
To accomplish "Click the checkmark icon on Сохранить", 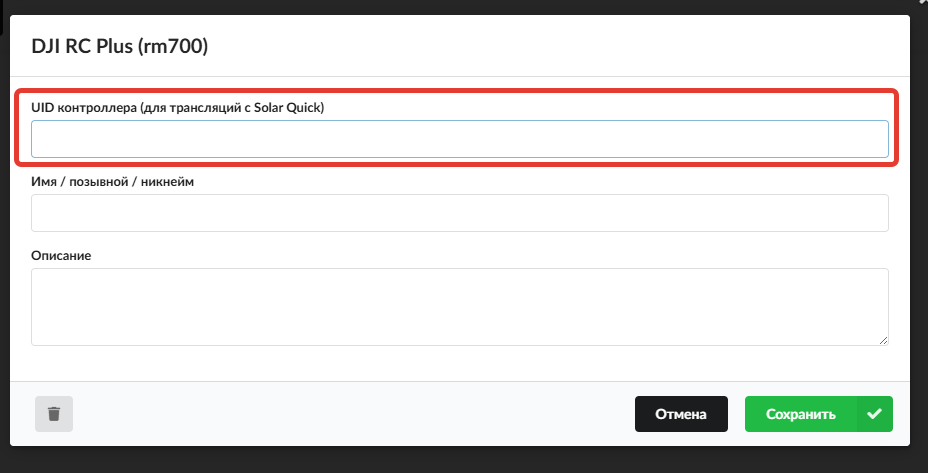I will [874, 414].
